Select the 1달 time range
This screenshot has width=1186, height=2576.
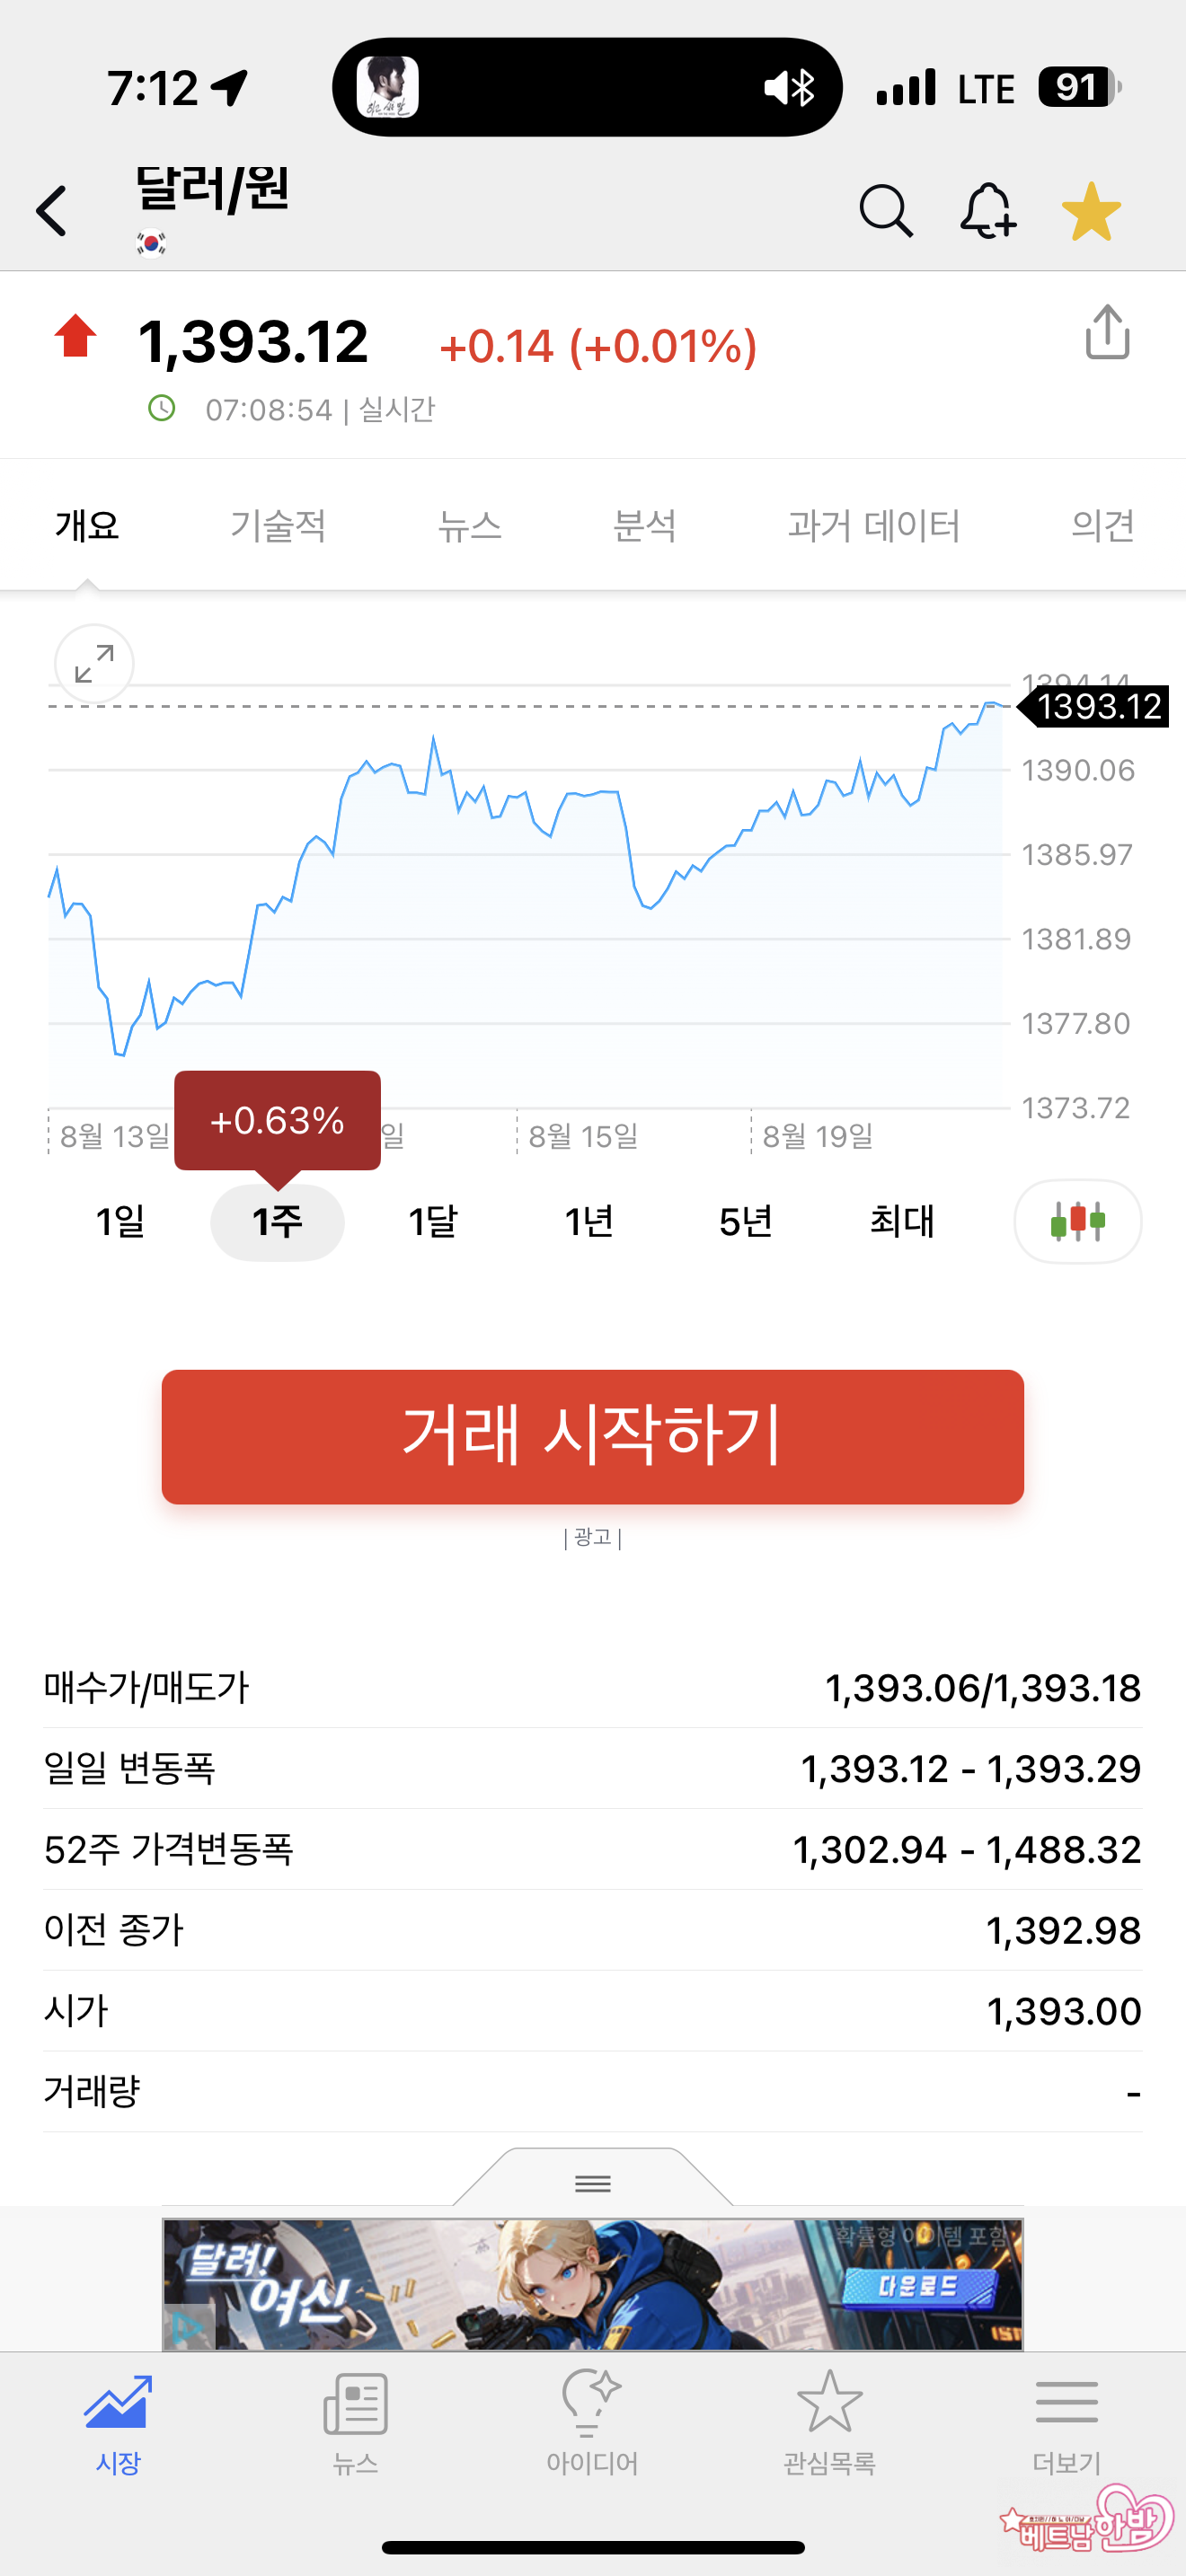(x=433, y=1221)
